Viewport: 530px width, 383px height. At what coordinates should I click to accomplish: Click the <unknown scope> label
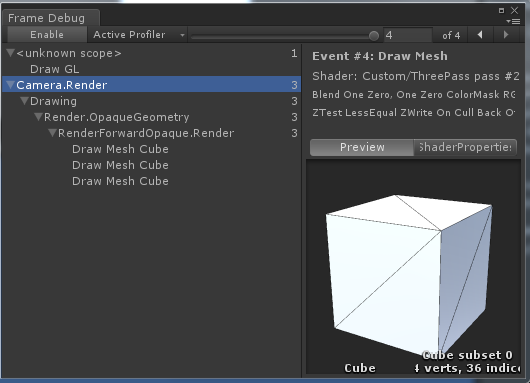click(x=69, y=53)
